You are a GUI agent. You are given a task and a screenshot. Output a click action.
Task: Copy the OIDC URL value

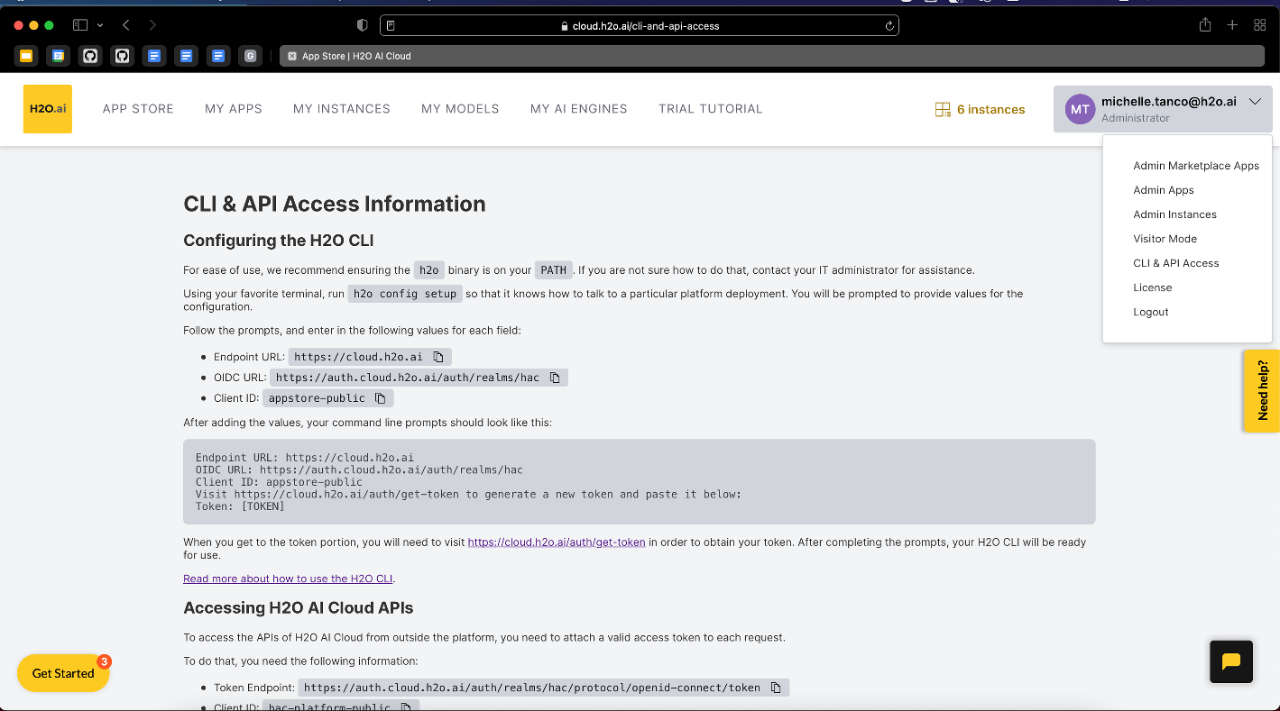pyautogui.click(x=555, y=378)
